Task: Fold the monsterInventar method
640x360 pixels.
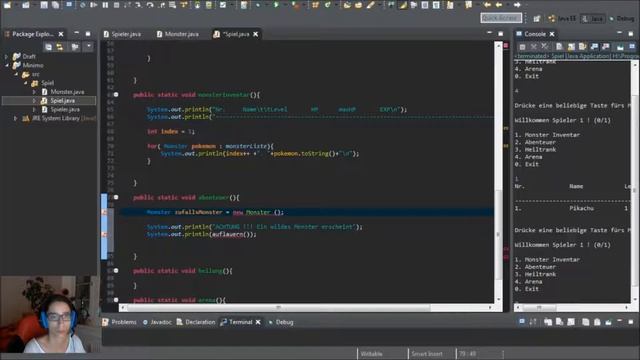Action: pos(116,95)
